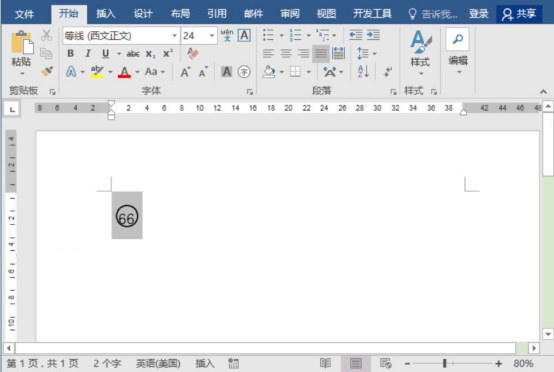Apply Text Effects outlined A
This screenshot has width=554, height=372.
pyautogui.click(x=71, y=72)
